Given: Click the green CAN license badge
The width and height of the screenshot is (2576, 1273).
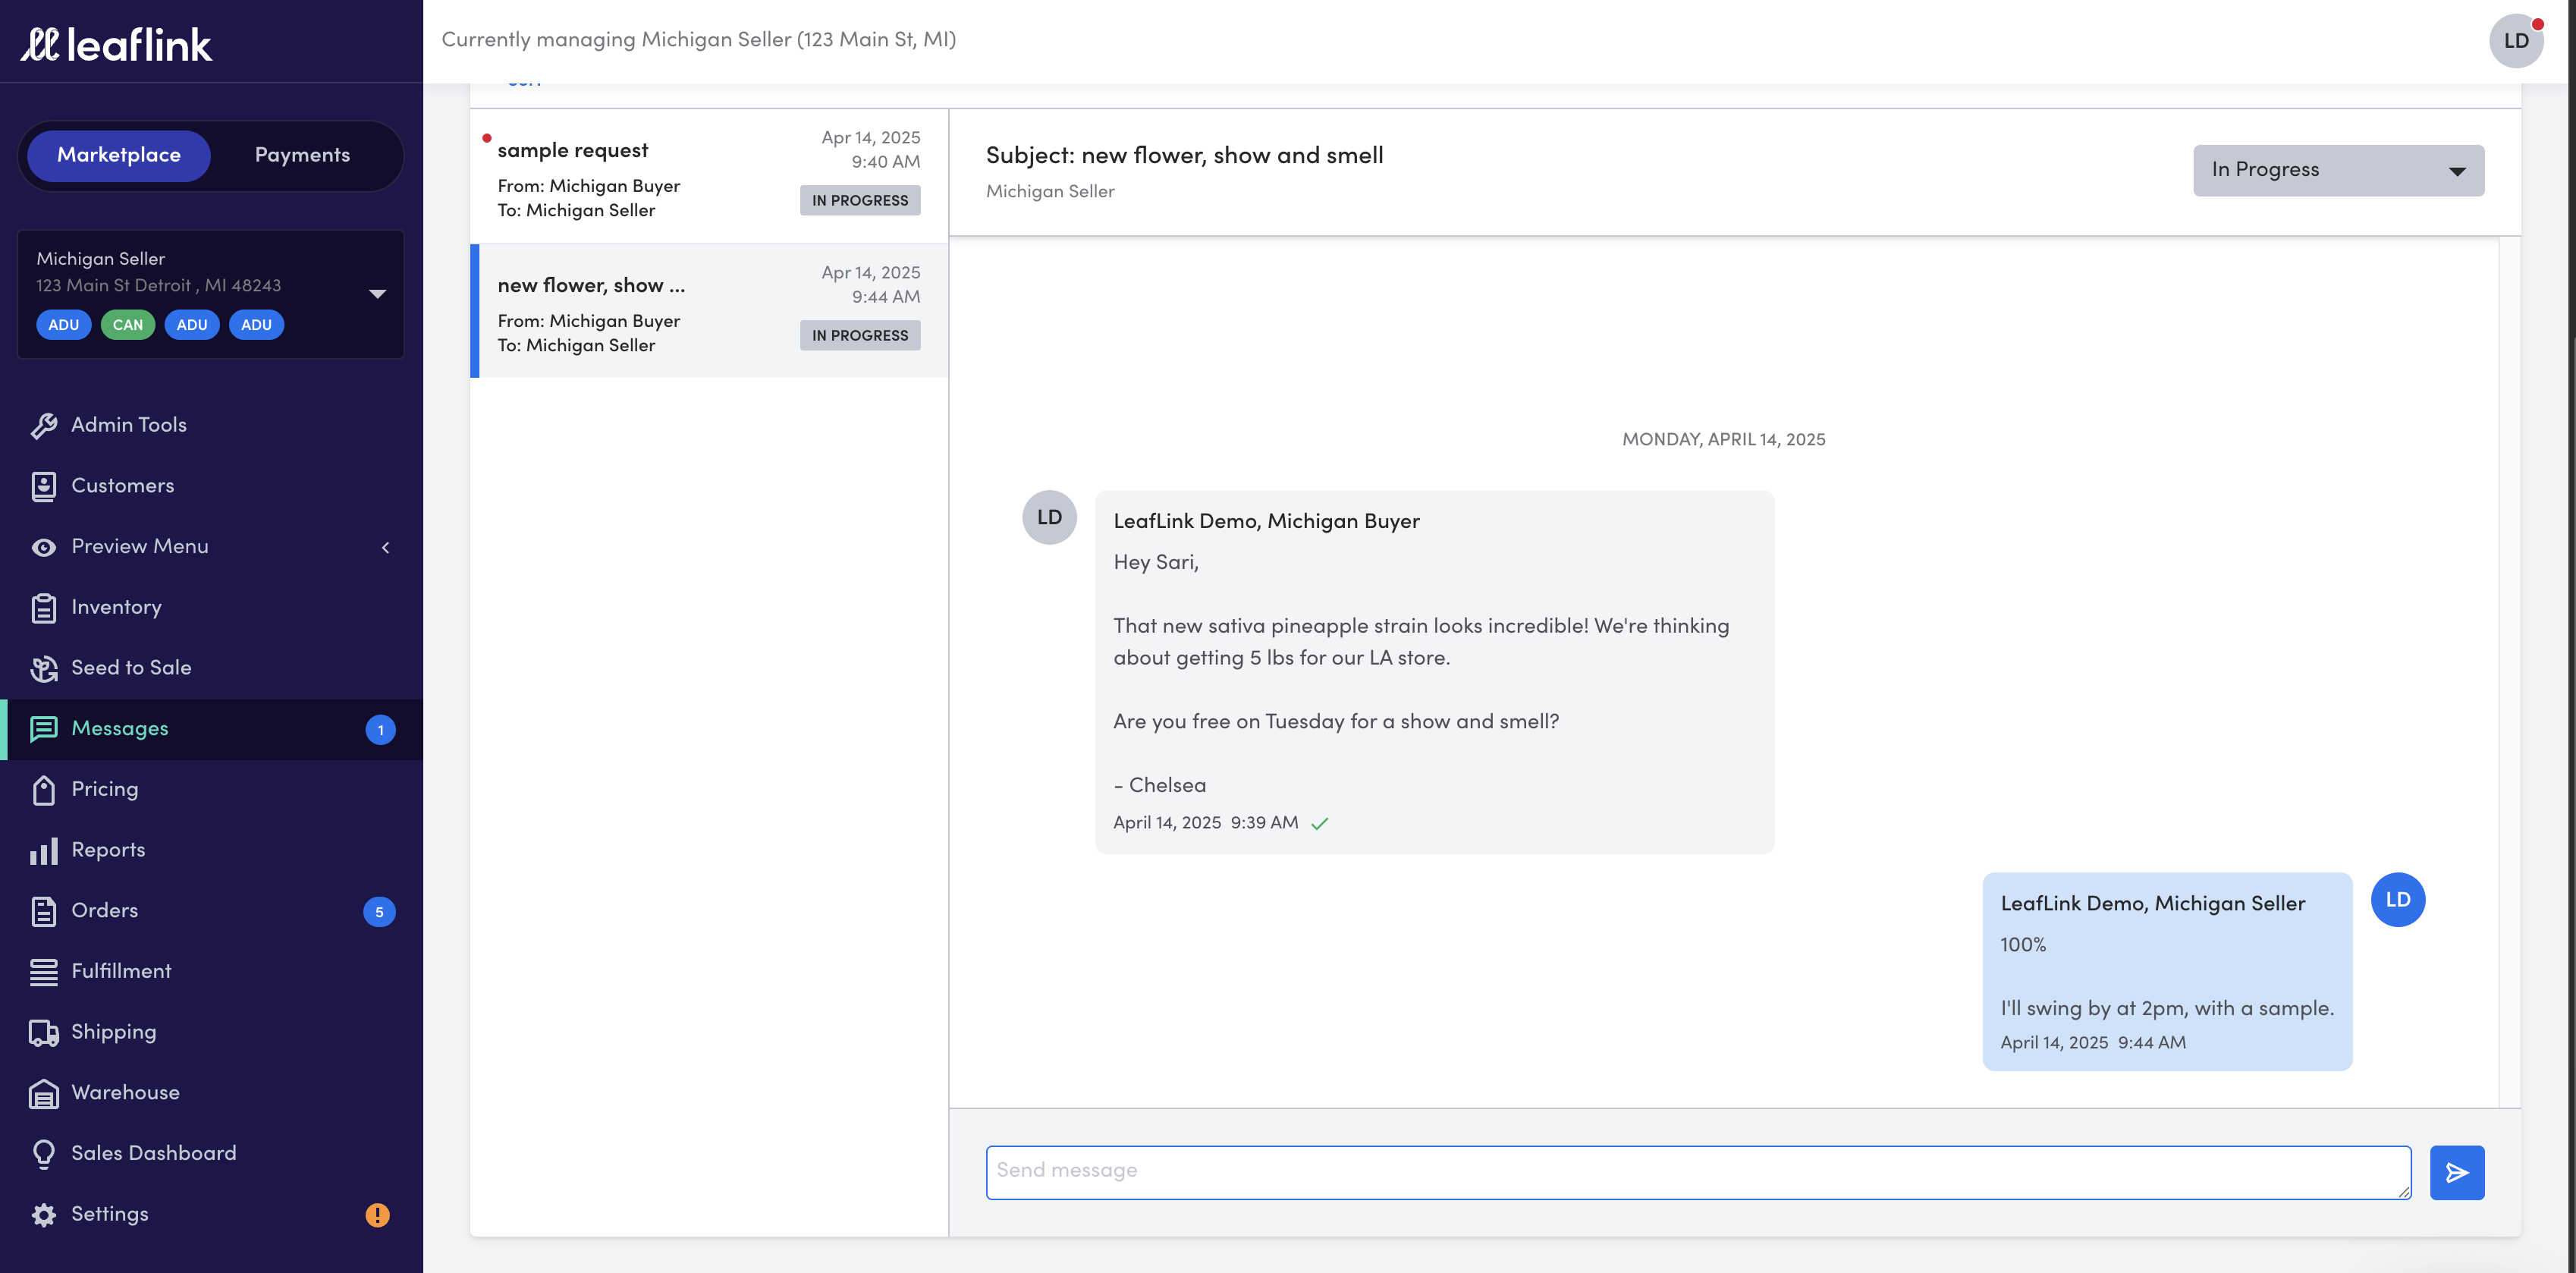Looking at the screenshot, I should coord(128,325).
